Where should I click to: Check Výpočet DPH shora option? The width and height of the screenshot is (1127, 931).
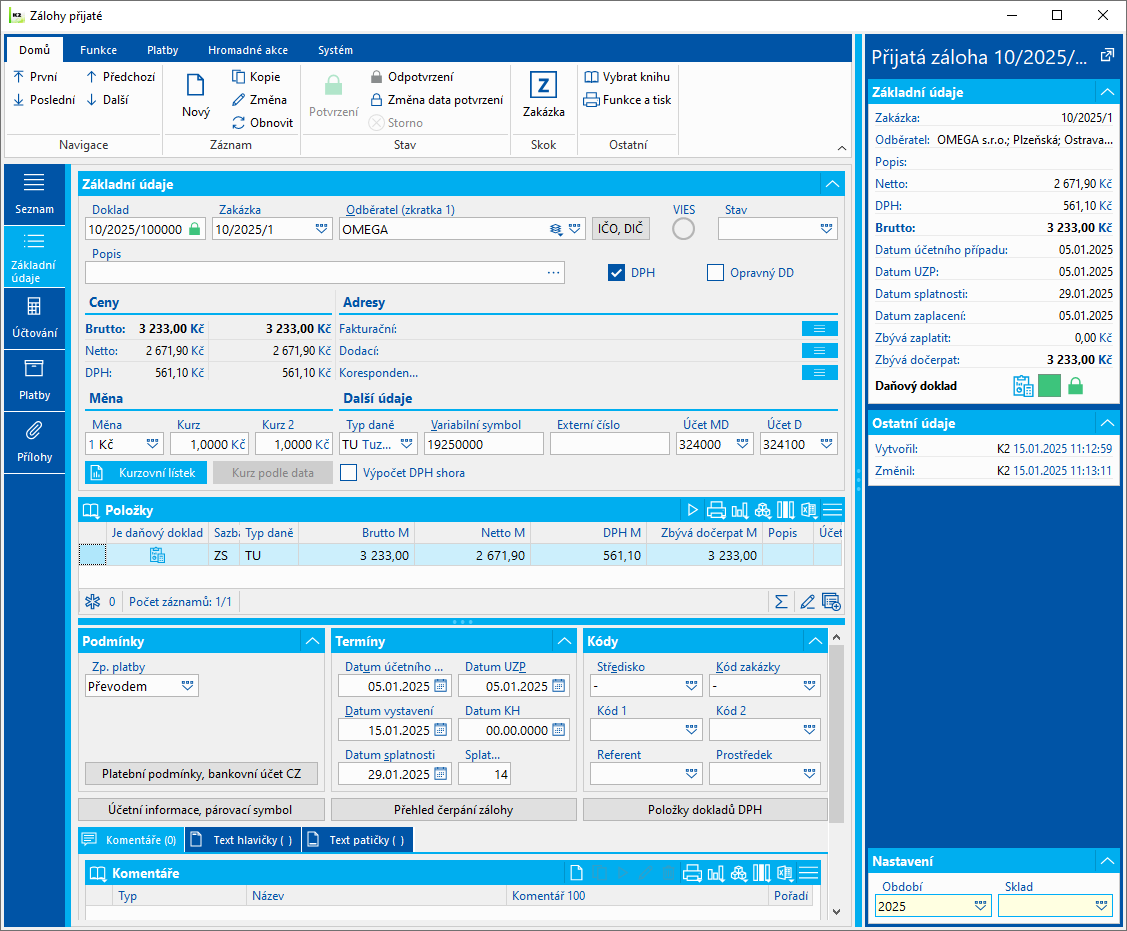[x=348, y=473]
